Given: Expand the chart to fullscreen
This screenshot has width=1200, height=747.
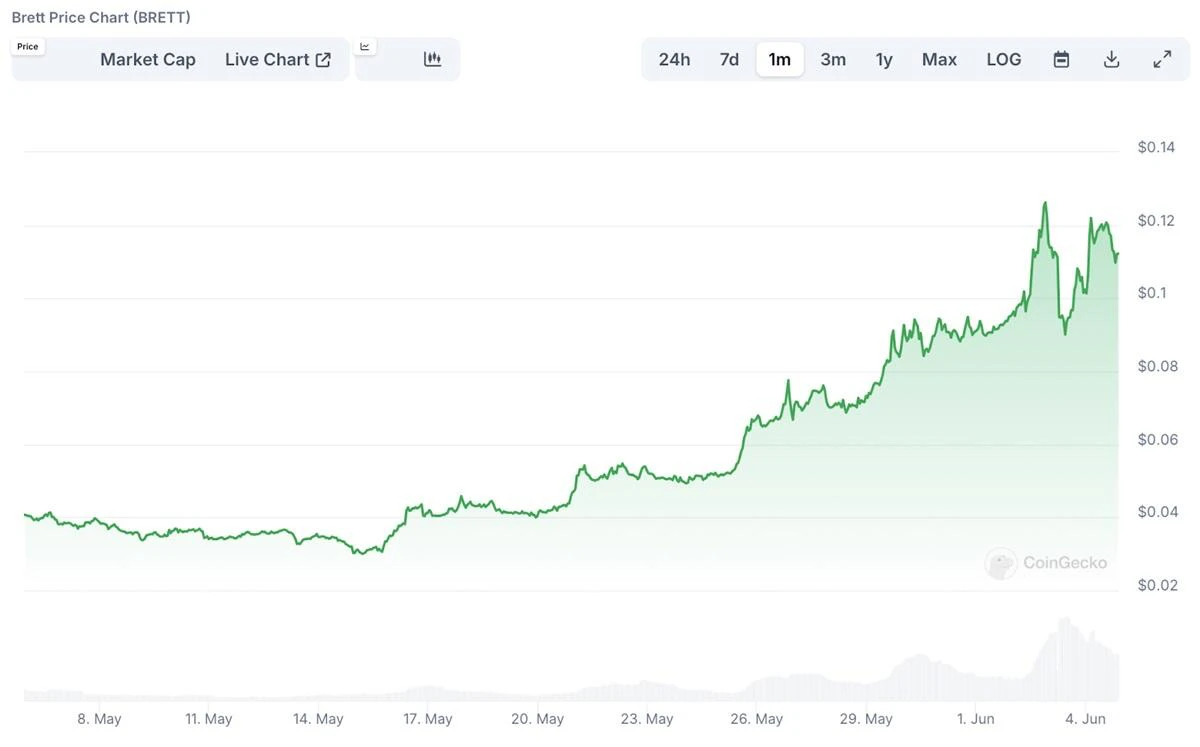Looking at the screenshot, I should point(1162,60).
